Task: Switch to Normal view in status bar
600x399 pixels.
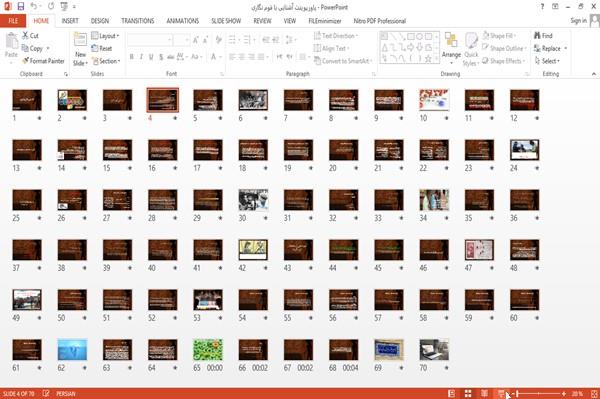Action: pos(452,393)
